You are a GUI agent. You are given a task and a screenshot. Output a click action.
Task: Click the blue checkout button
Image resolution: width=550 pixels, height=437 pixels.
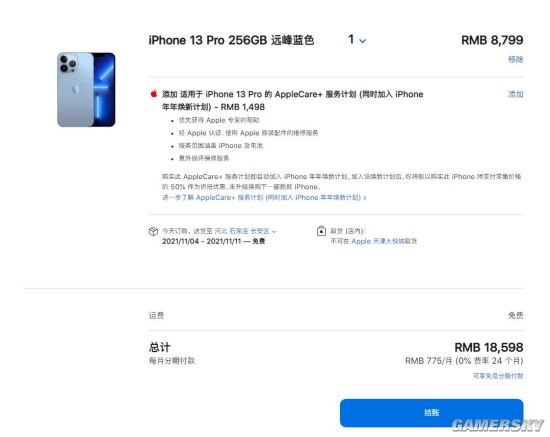tap(431, 413)
